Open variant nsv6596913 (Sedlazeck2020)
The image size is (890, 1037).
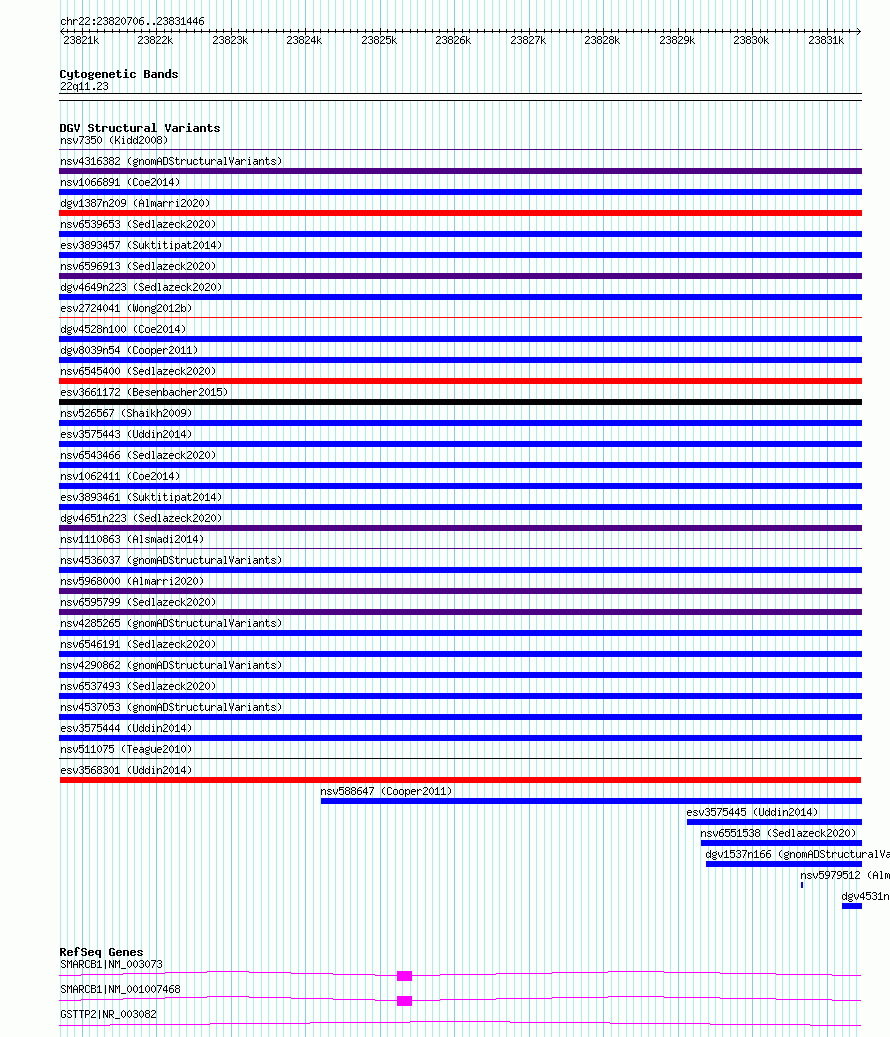coord(138,267)
